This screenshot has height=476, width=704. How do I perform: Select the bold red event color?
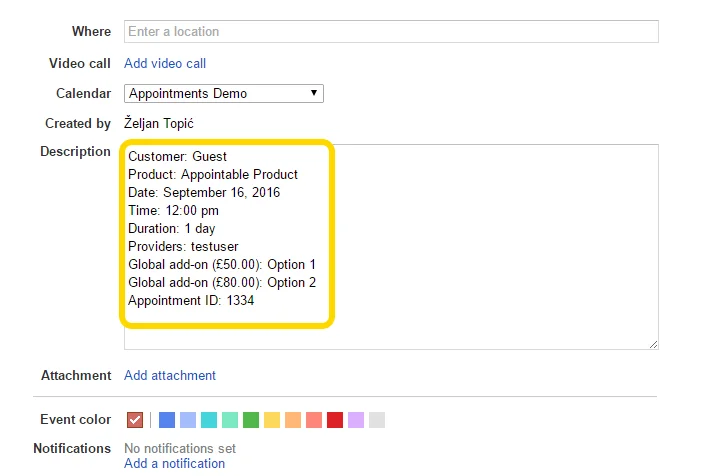point(335,420)
